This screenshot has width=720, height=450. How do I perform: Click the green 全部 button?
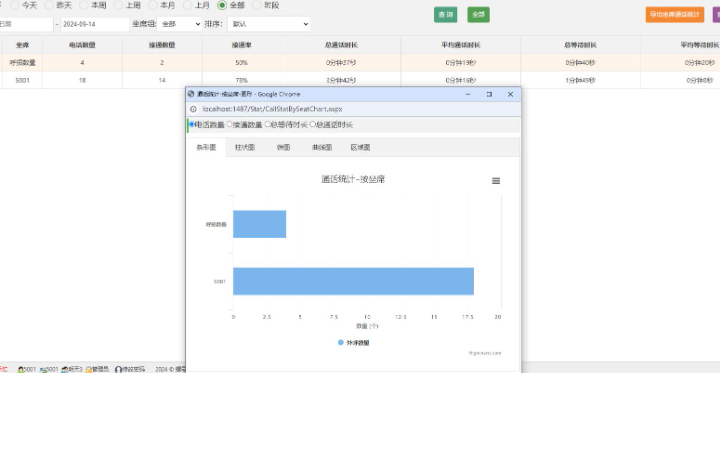[478, 15]
